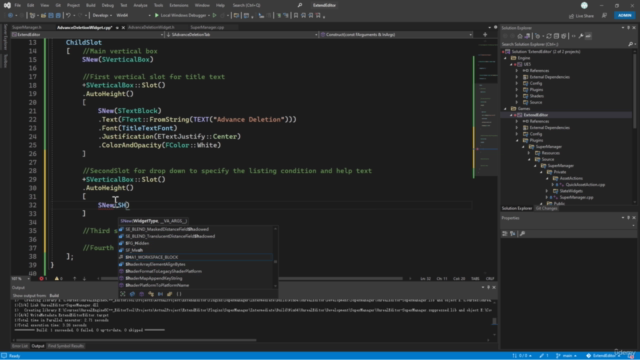640x360 pixels.
Task: Open the editor zoom percentage dropdown
Action: point(21,278)
